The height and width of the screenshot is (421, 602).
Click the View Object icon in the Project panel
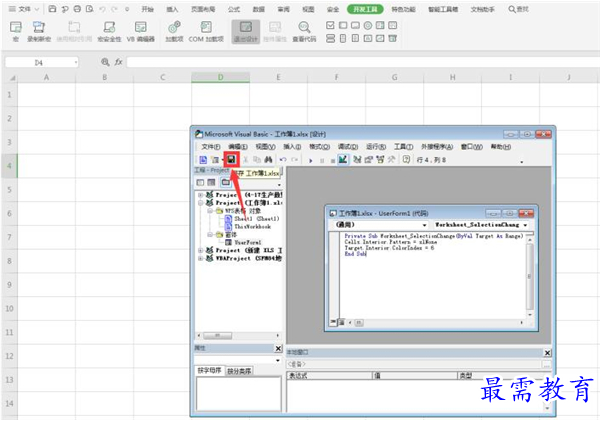coord(212,182)
